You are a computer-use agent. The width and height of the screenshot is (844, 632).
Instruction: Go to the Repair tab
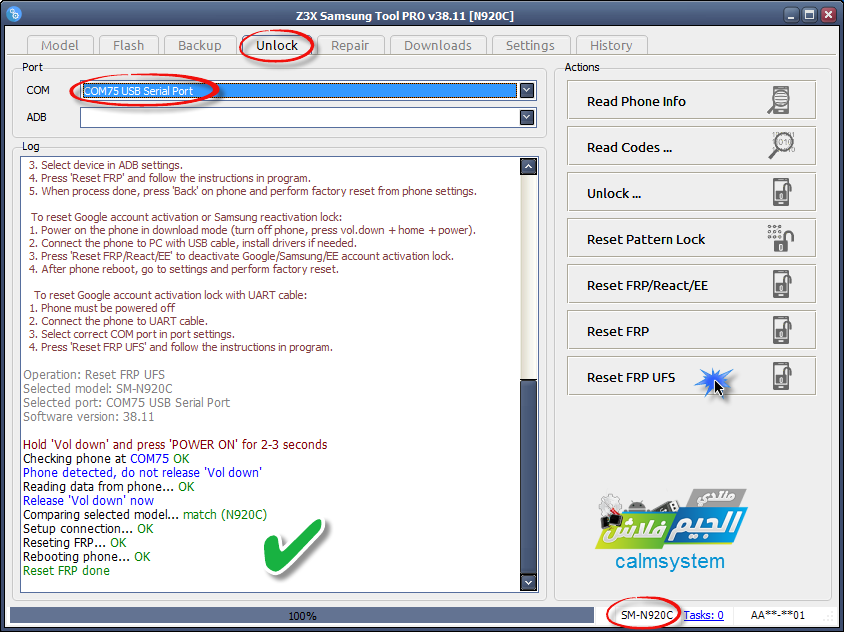(350, 45)
